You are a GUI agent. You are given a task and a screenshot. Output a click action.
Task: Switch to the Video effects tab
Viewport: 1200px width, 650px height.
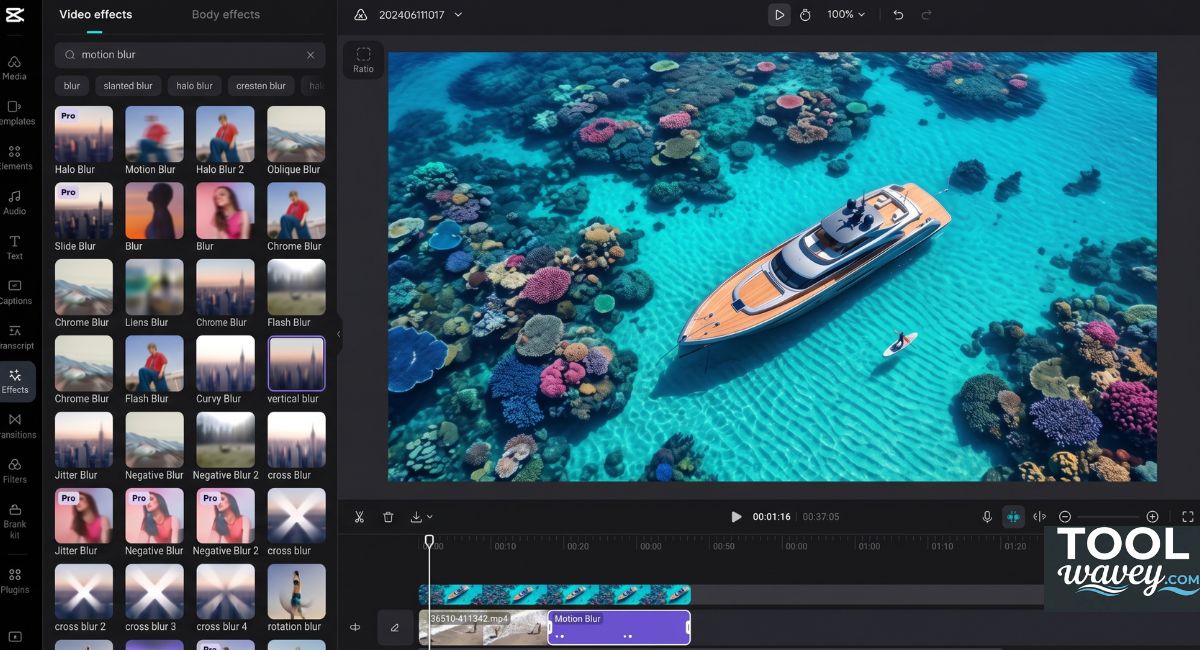coord(96,15)
